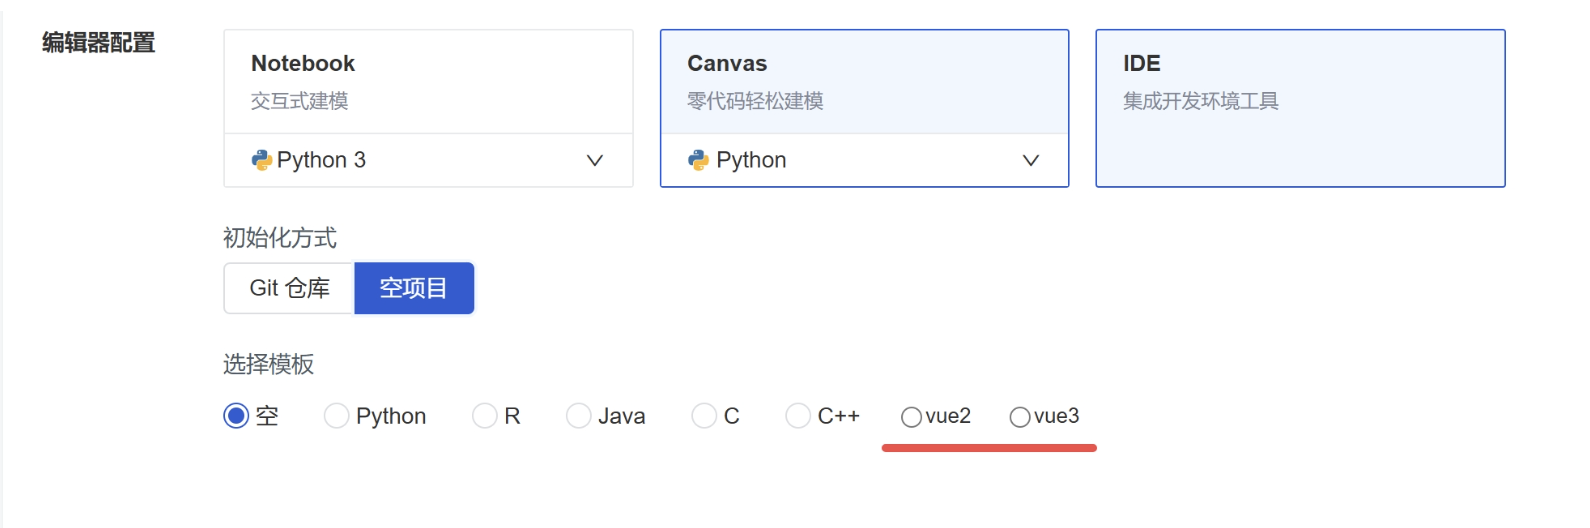Click the Python logo icon in Notebook dropdown
The height and width of the screenshot is (528, 1590).
click(x=262, y=160)
